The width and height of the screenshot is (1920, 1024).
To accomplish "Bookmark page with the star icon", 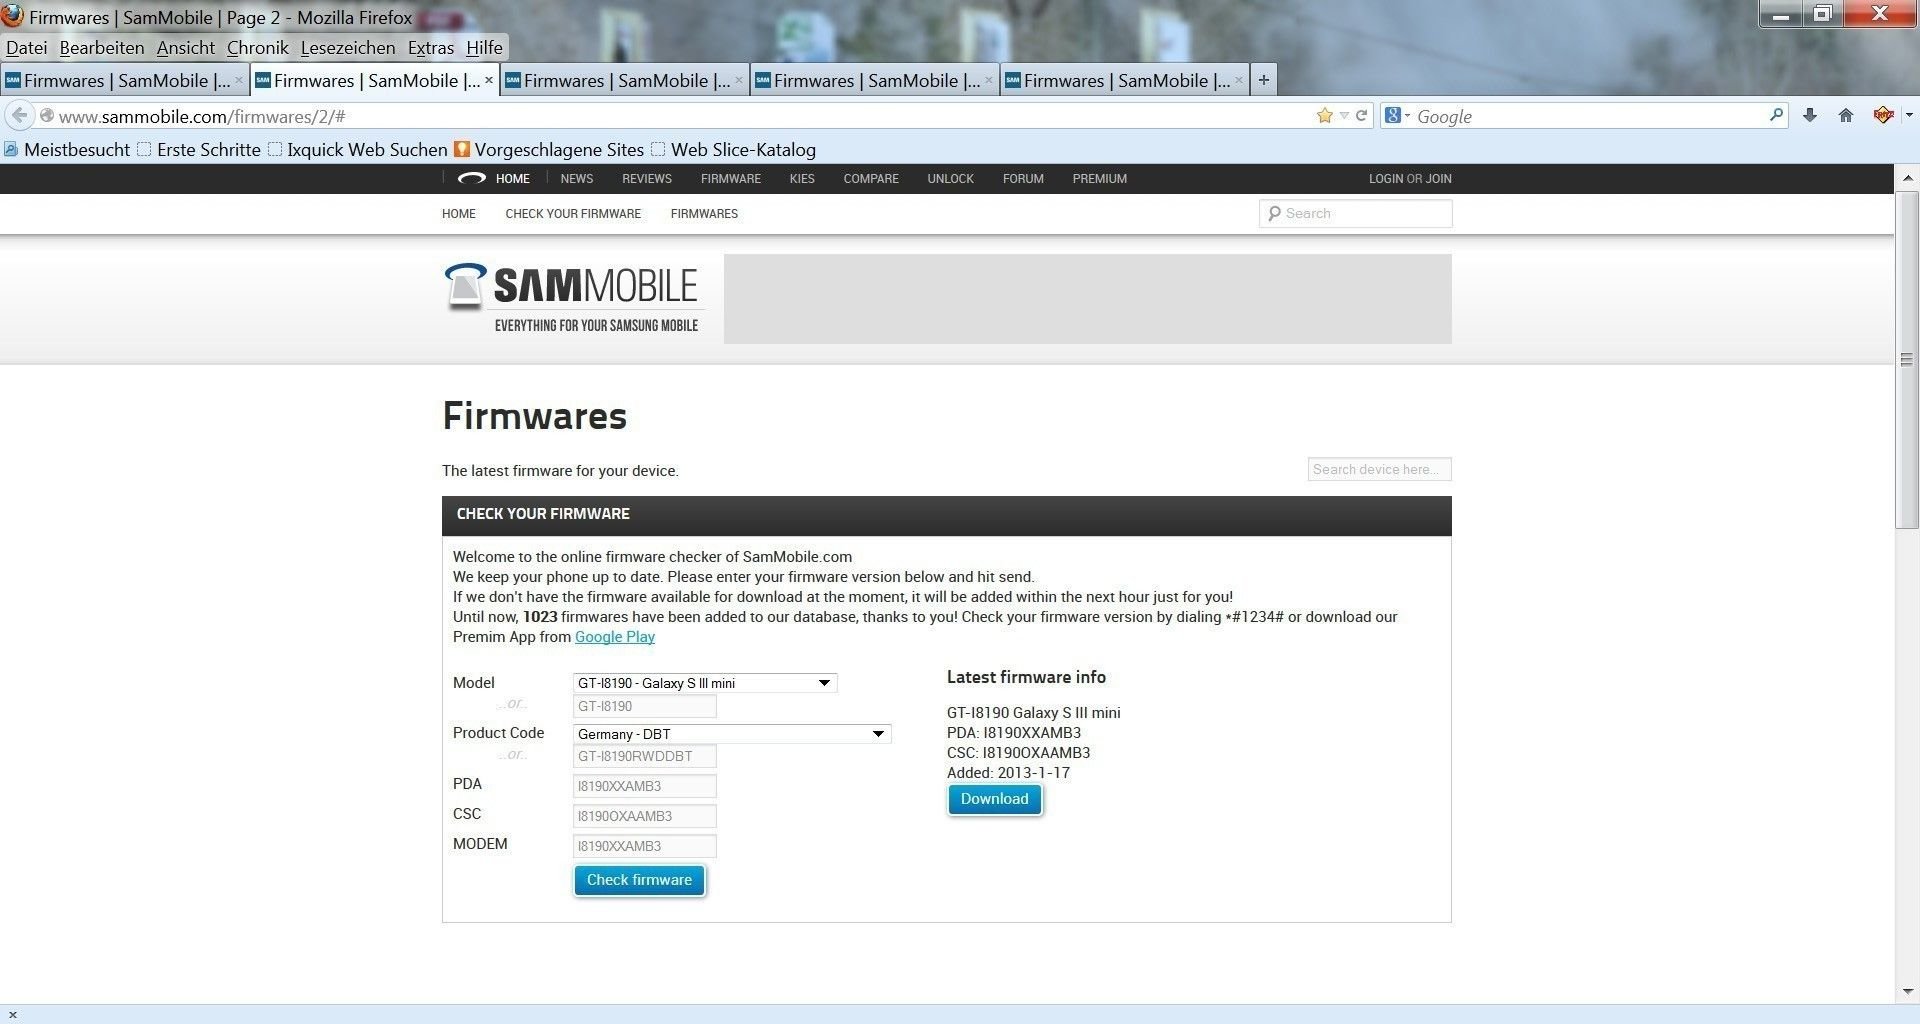I will point(1325,116).
